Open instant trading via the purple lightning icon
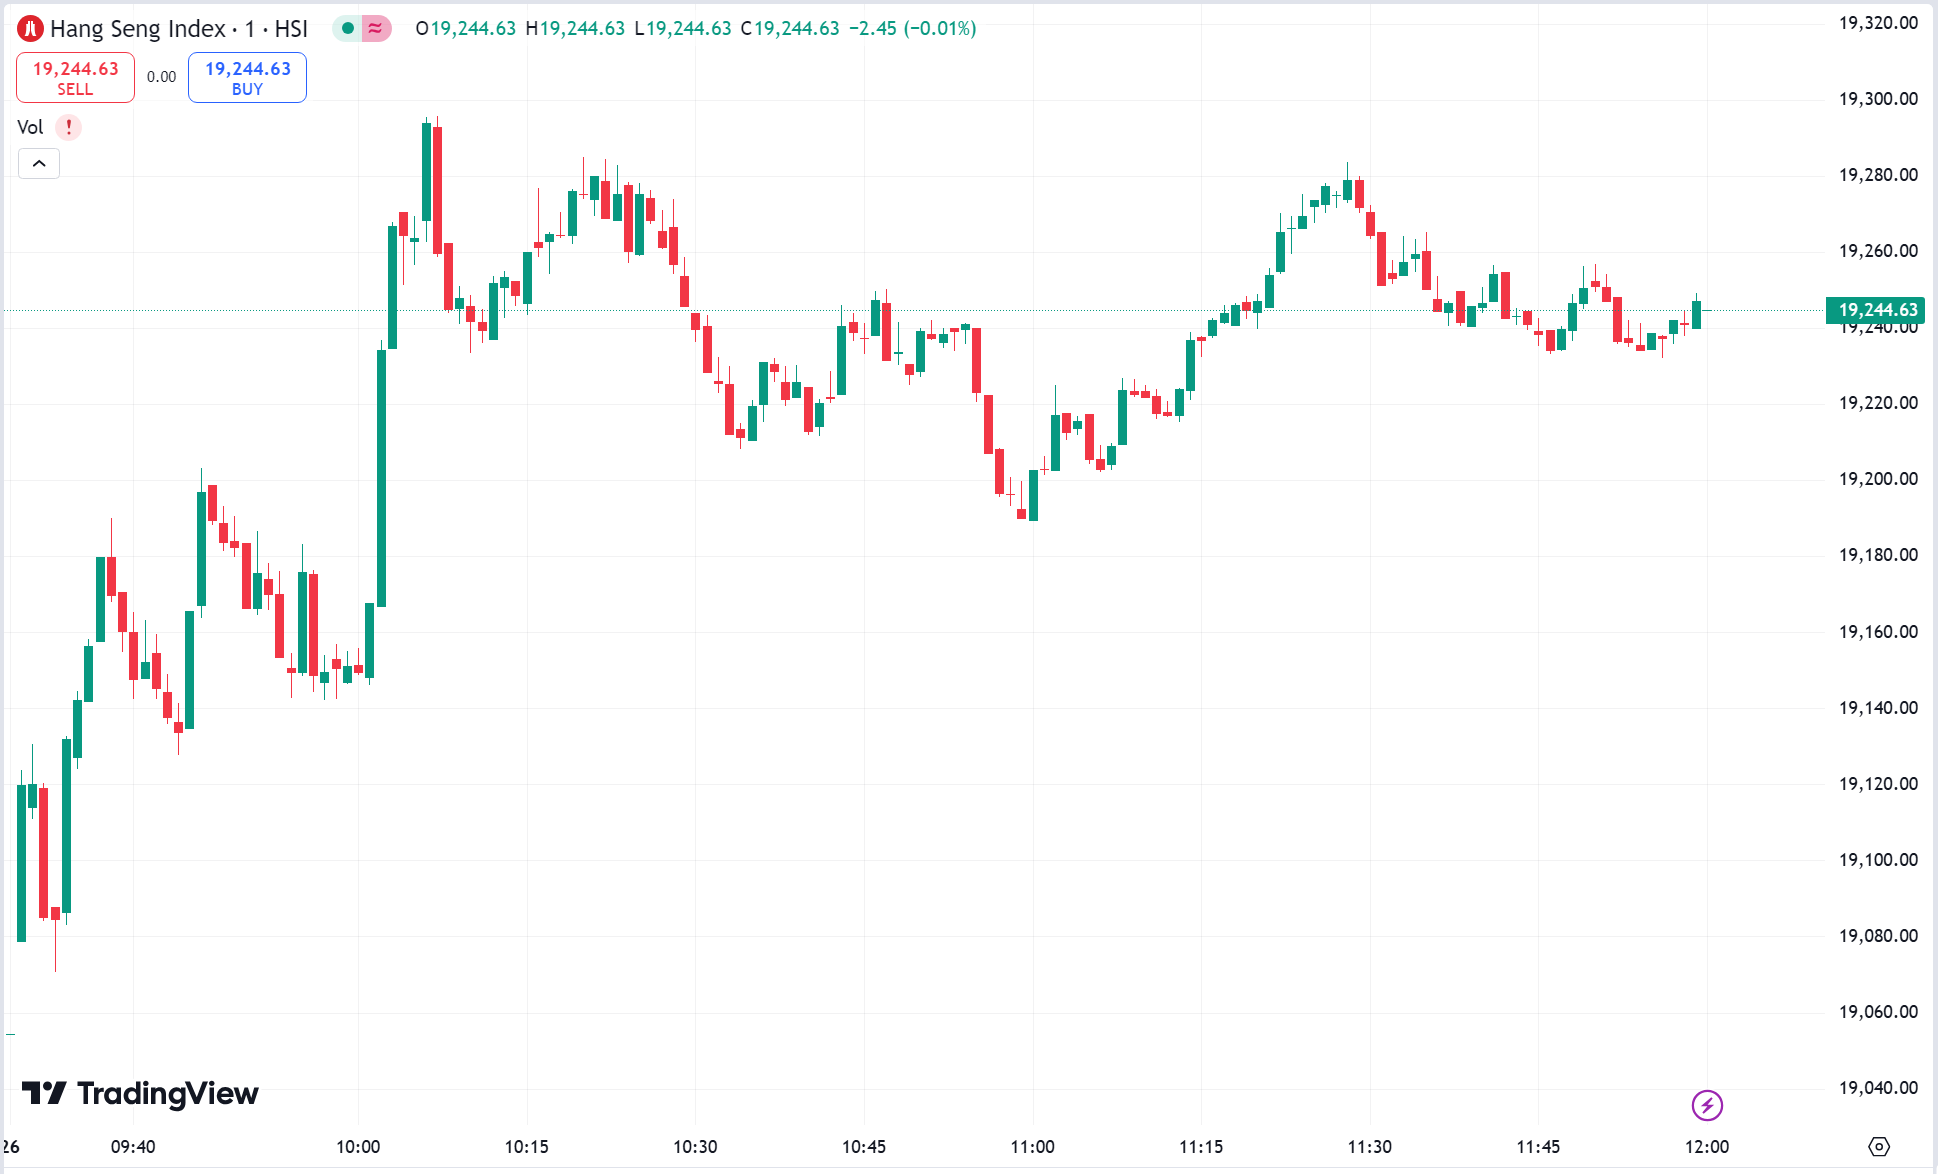The height and width of the screenshot is (1174, 1938). tap(1707, 1106)
